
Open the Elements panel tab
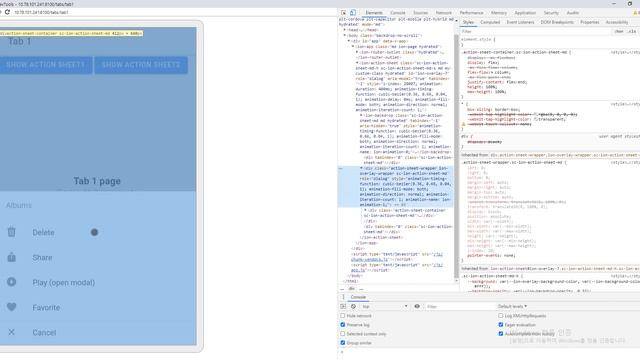[374, 13]
